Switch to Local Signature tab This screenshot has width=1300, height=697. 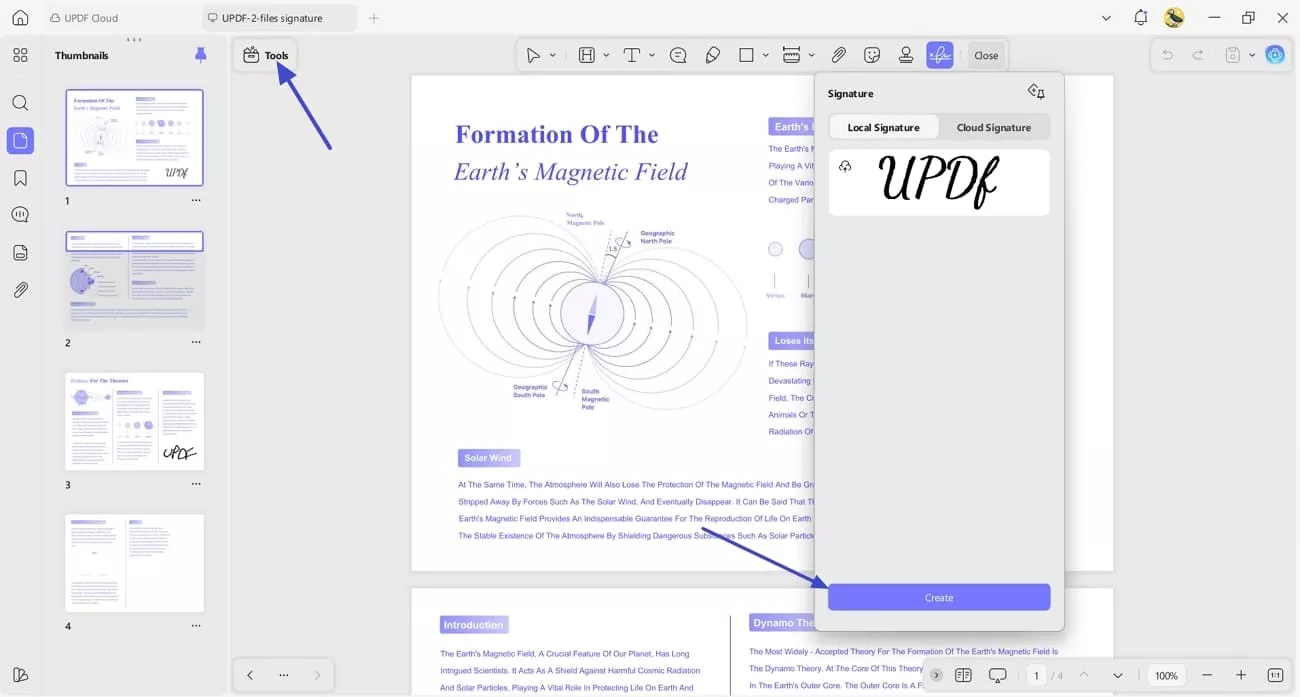[x=884, y=127]
